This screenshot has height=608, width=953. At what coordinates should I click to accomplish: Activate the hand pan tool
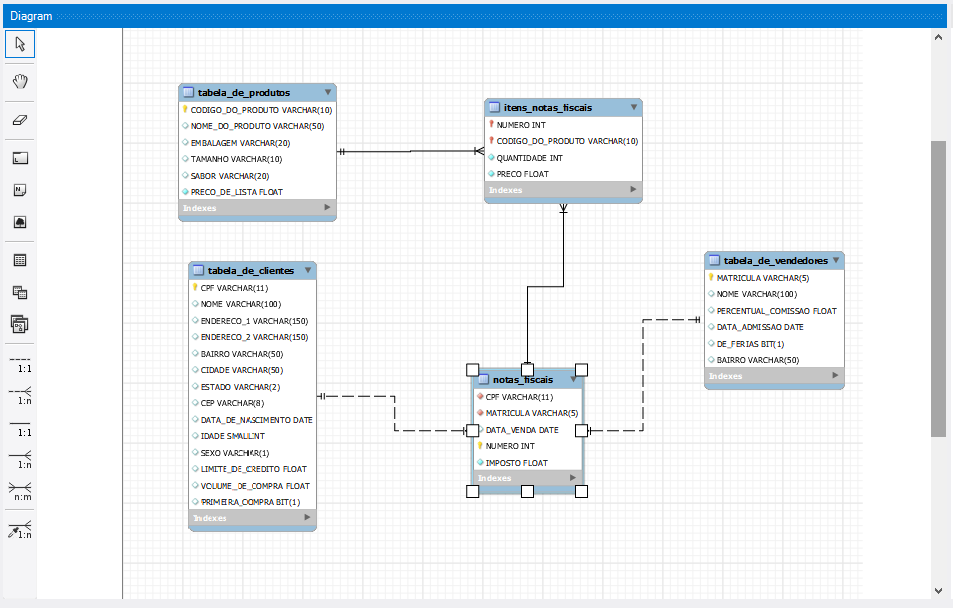click(20, 81)
